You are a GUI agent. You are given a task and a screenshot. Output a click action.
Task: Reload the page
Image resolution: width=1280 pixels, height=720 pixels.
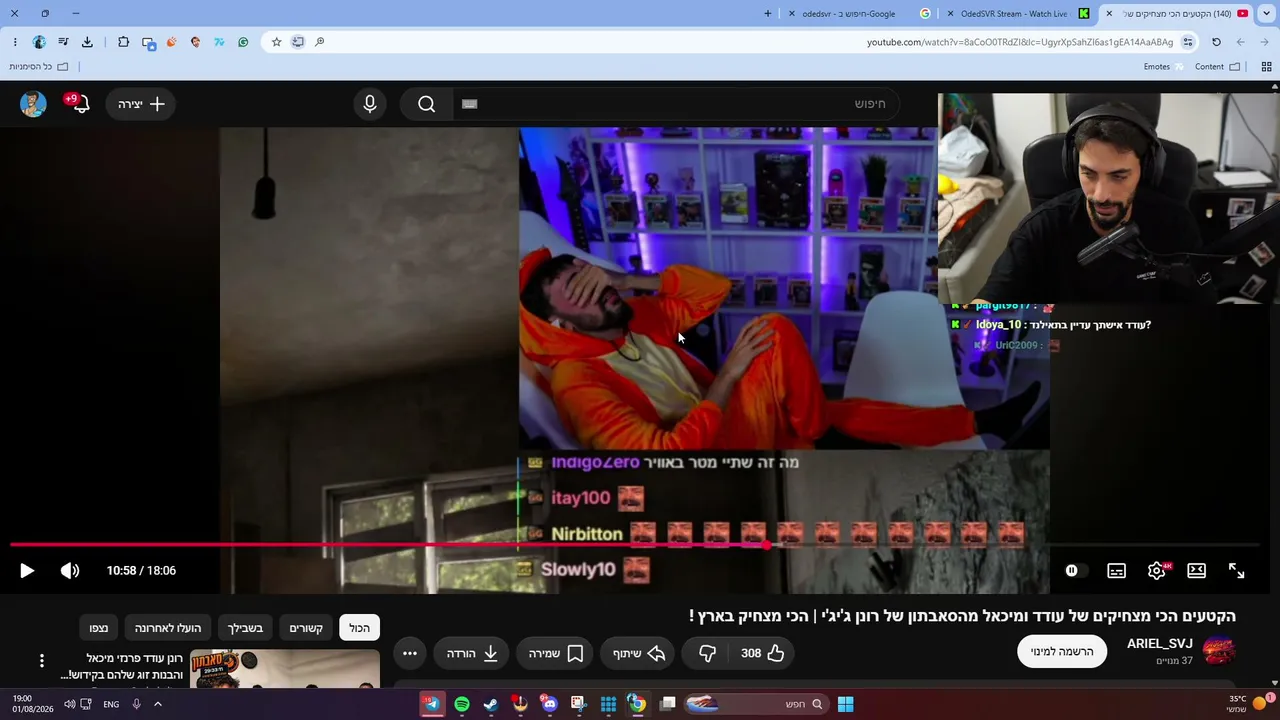[x=1216, y=42]
